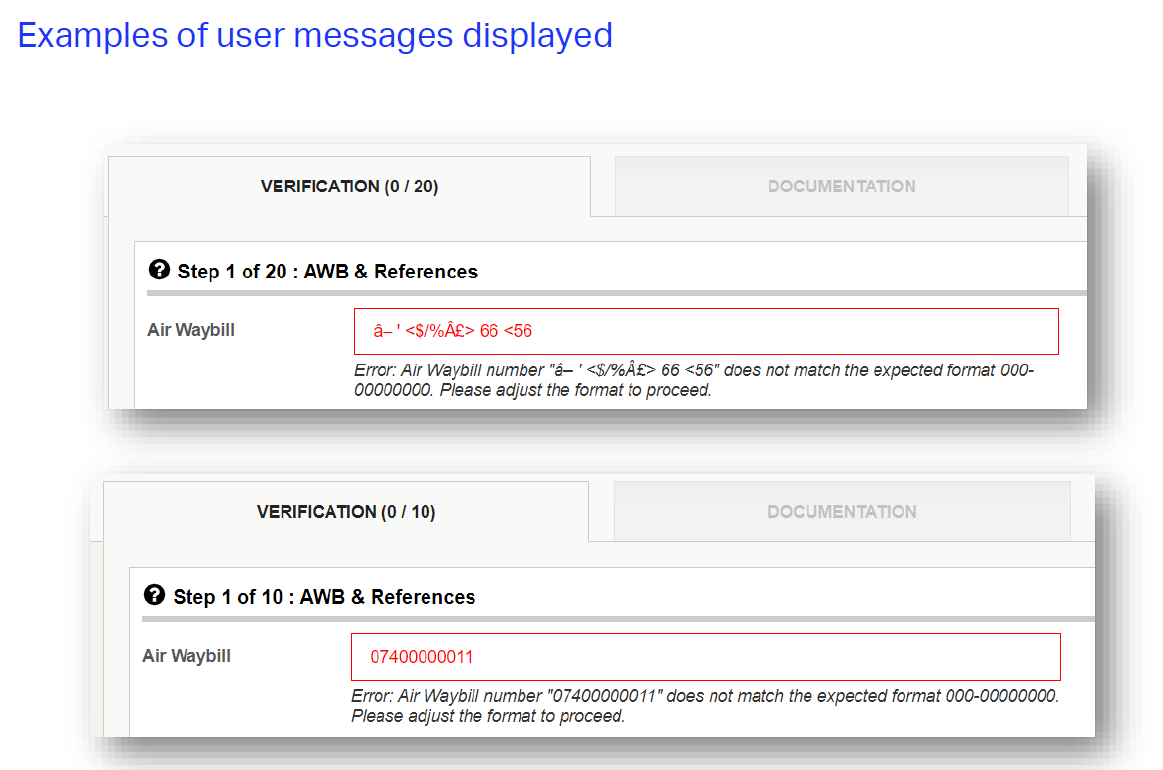Select the VERIFICATION (0 / 20) tab

pyautogui.click(x=349, y=186)
